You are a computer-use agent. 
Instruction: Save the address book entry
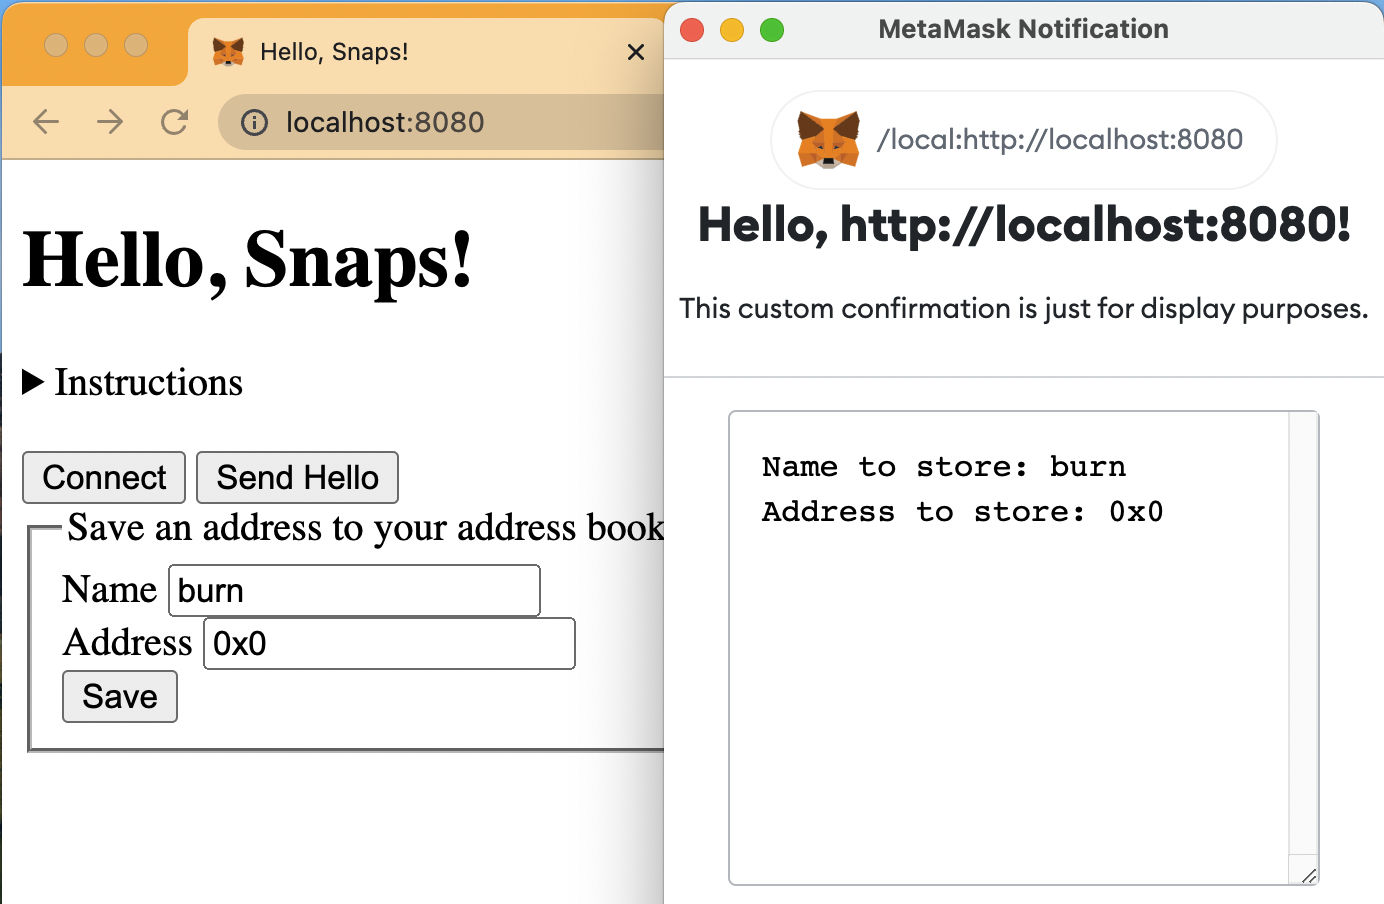120,696
